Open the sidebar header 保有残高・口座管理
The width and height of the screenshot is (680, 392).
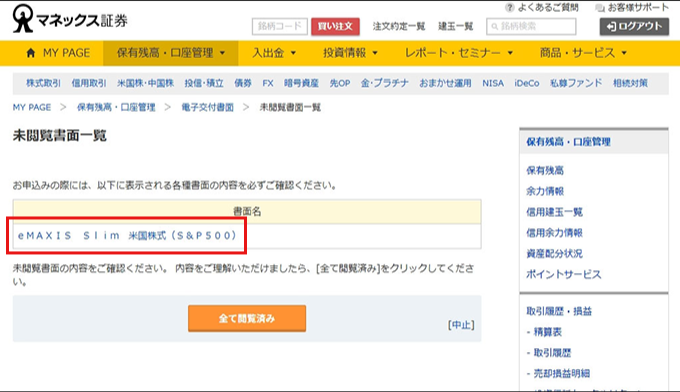568,142
